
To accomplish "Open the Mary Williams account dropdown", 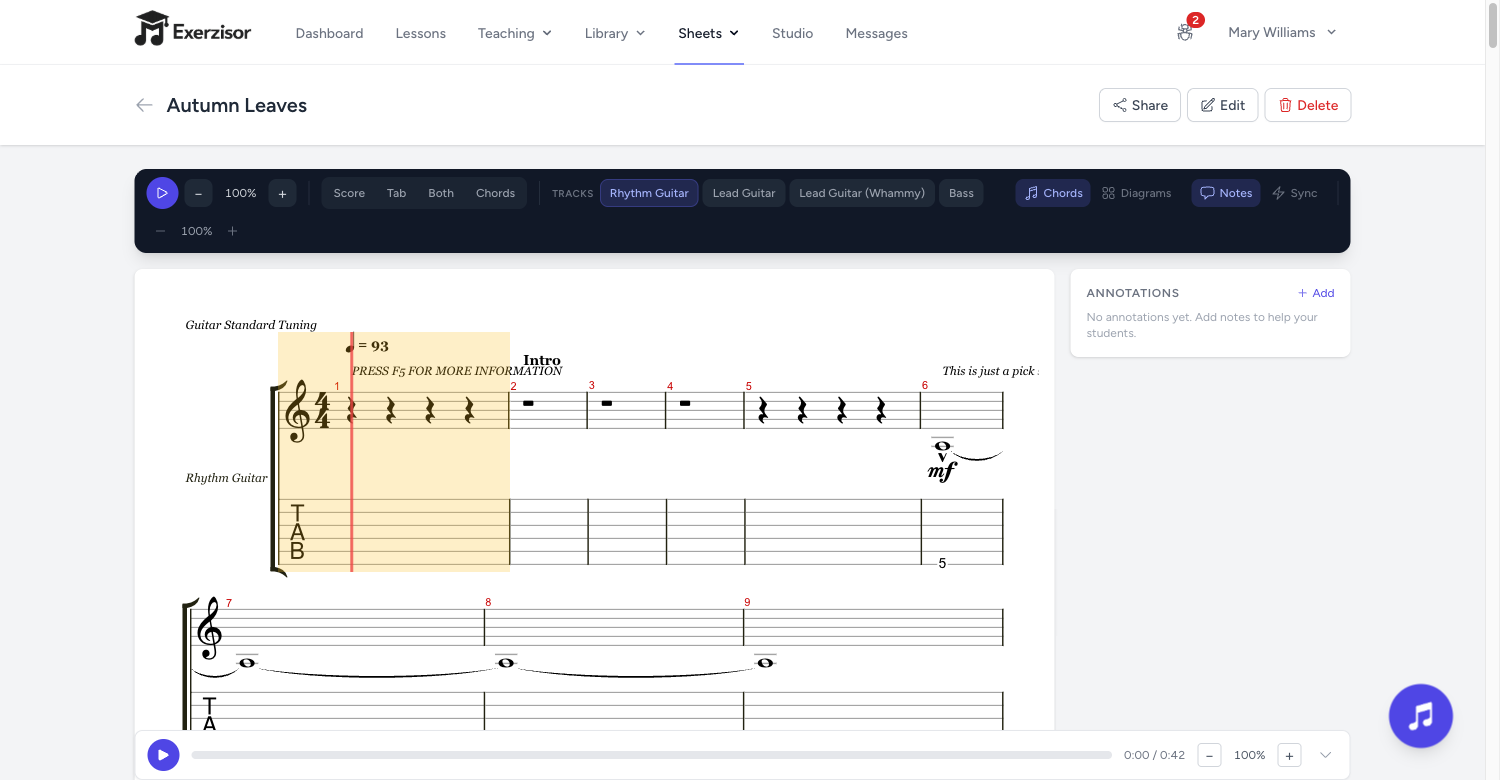I will click(1282, 32).
